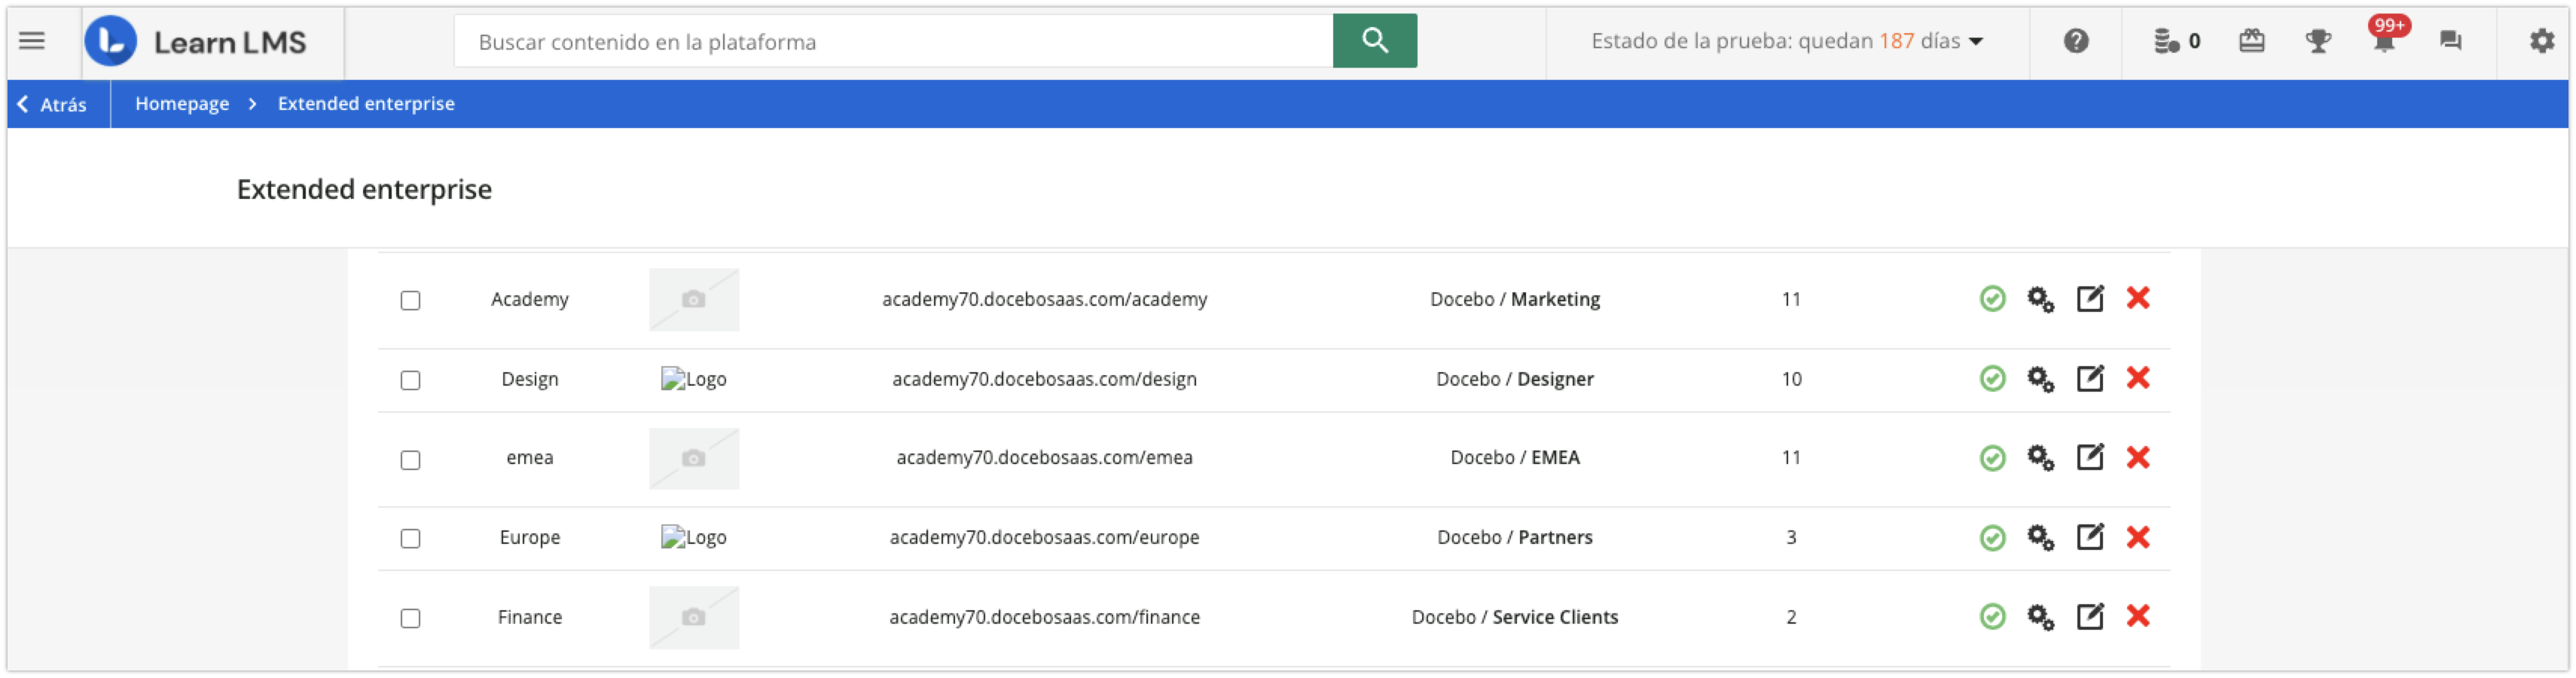
Task: Open advanced settings gears for emea row
Action: [2040, 458]
